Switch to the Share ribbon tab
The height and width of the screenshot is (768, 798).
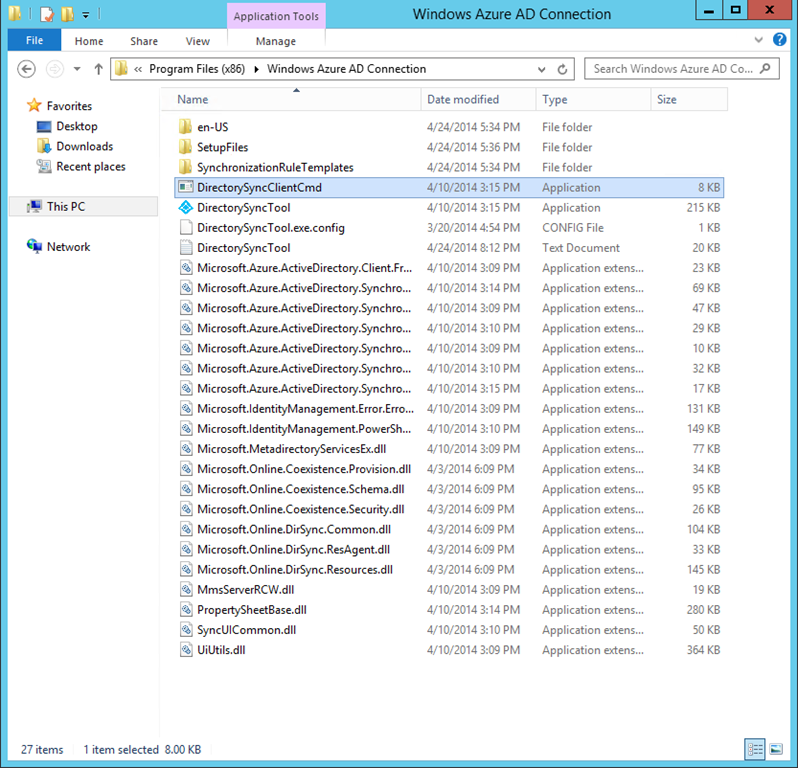(144, 41)
